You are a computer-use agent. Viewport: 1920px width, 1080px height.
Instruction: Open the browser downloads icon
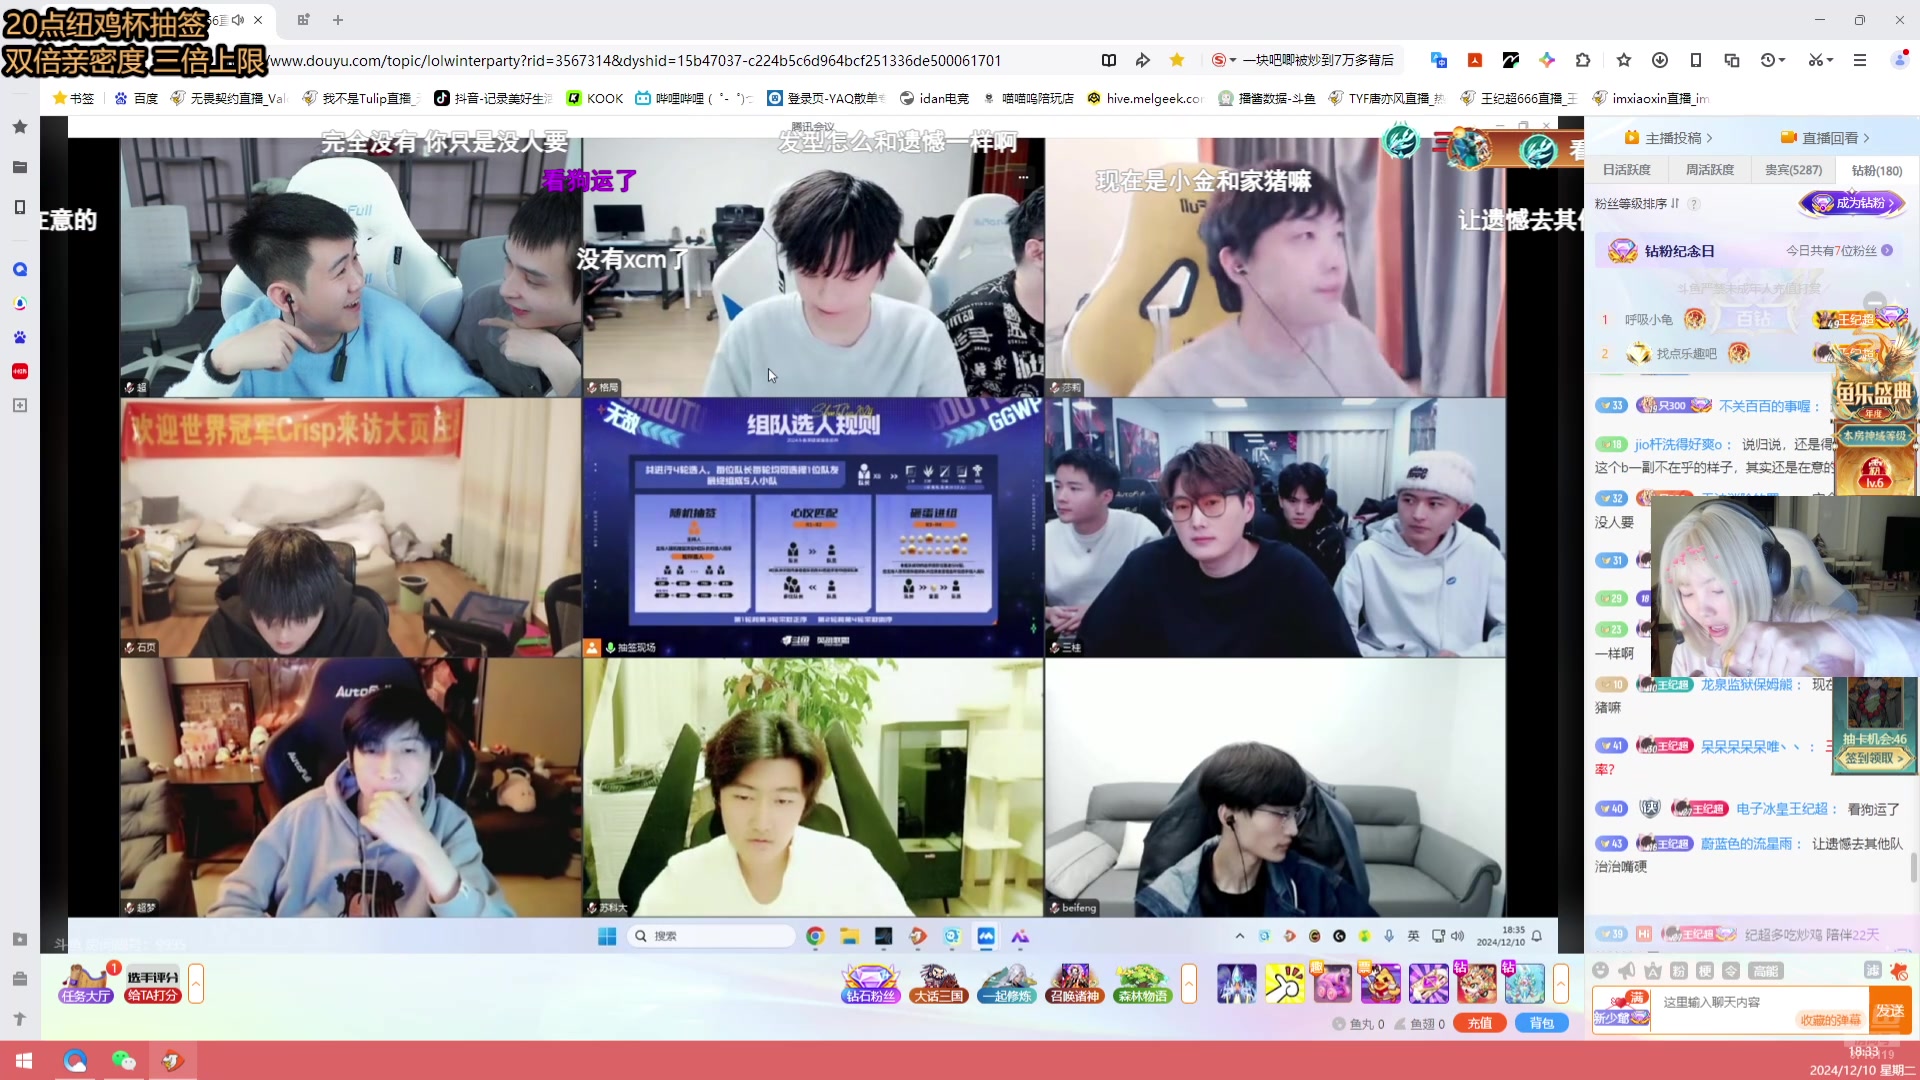[x=1660, y=61]
